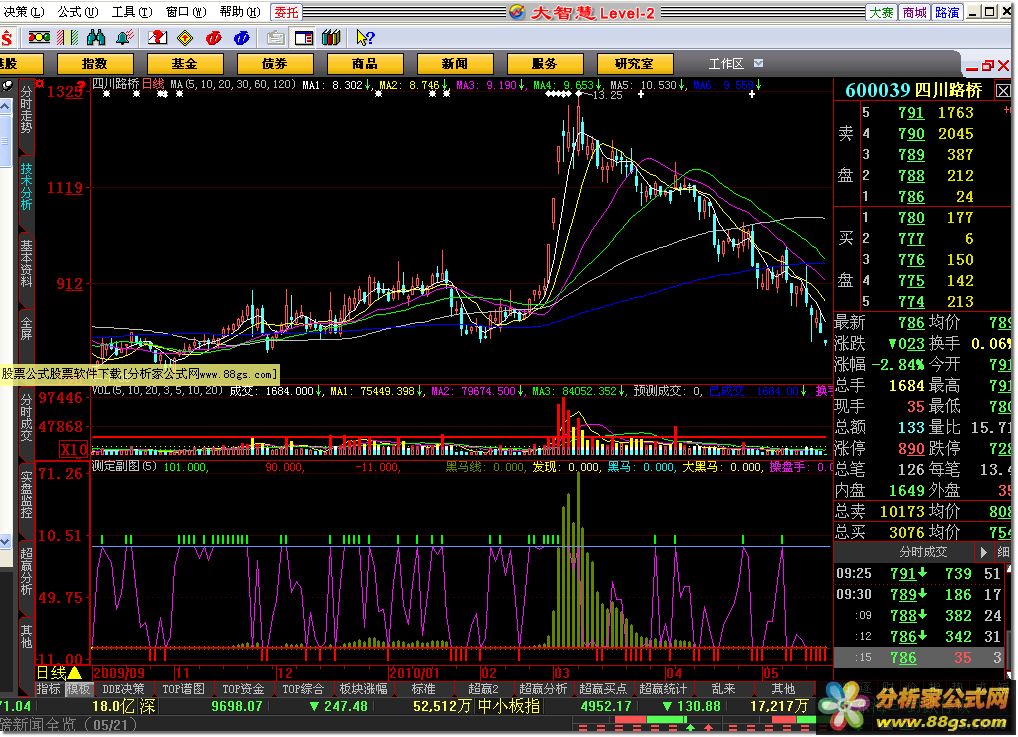Click the 商城 button
The height and width of the screenshot is (737, 1018).
pos(914,12)
